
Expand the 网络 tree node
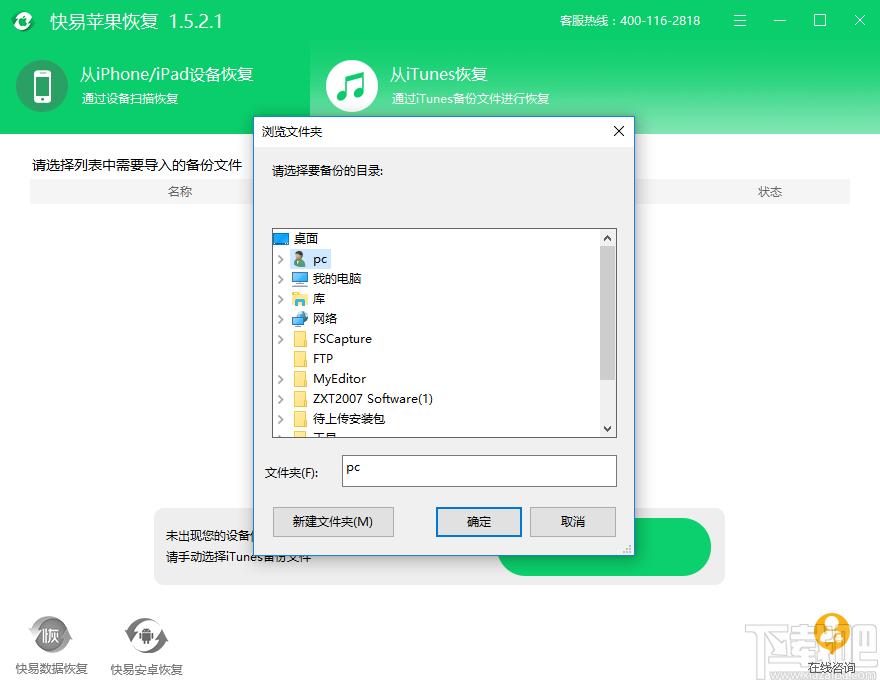tap(281, 319)
